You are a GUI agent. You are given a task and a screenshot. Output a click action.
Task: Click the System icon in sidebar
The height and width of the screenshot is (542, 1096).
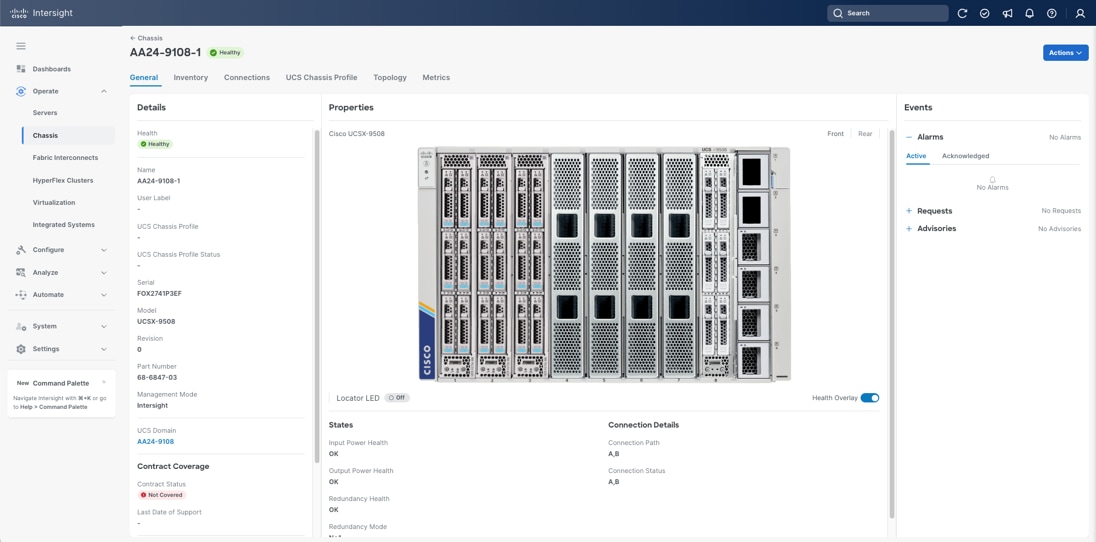coord(21,326)
